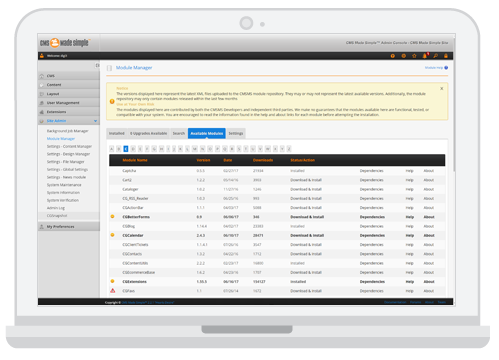Click the orange status dot on the CGCalendar row

click(112, 235)
